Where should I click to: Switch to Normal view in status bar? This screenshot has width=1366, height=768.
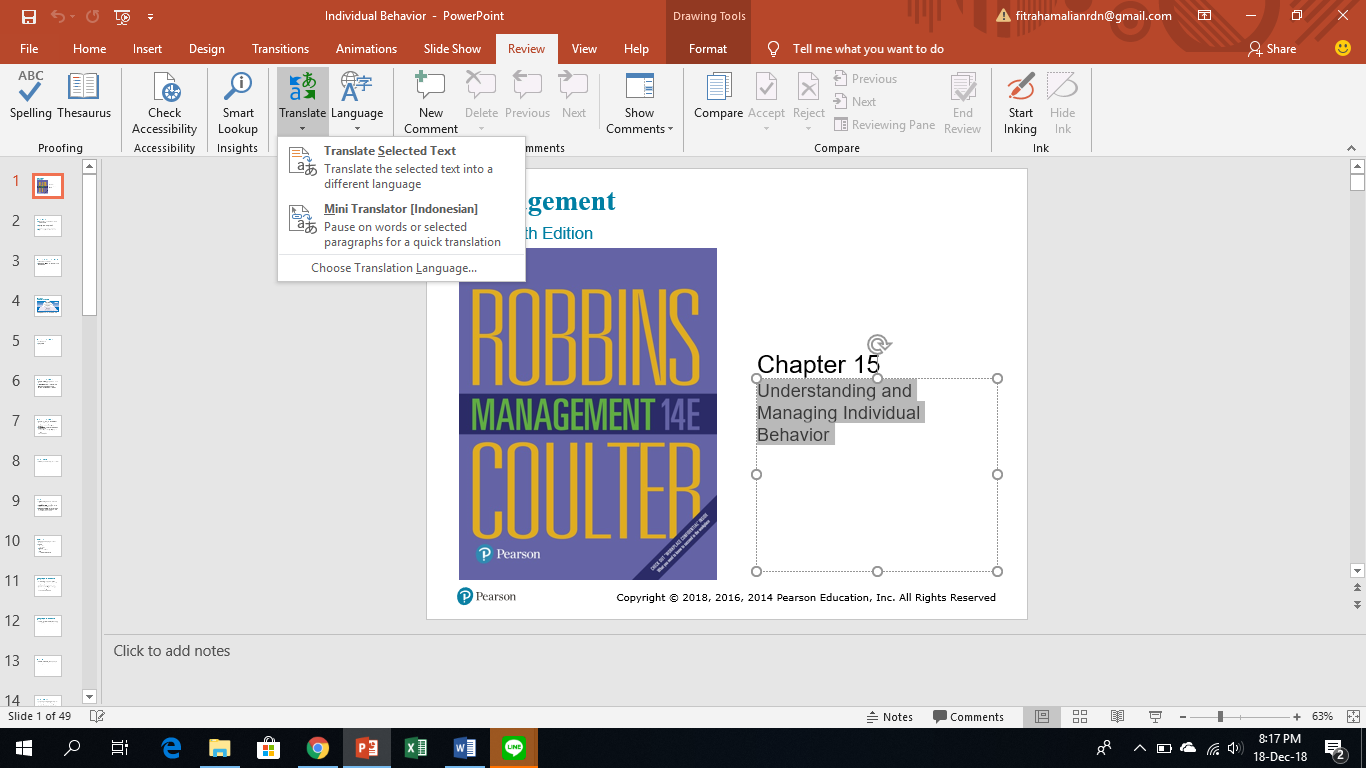pyautogui.click(x=1042, y=717)
